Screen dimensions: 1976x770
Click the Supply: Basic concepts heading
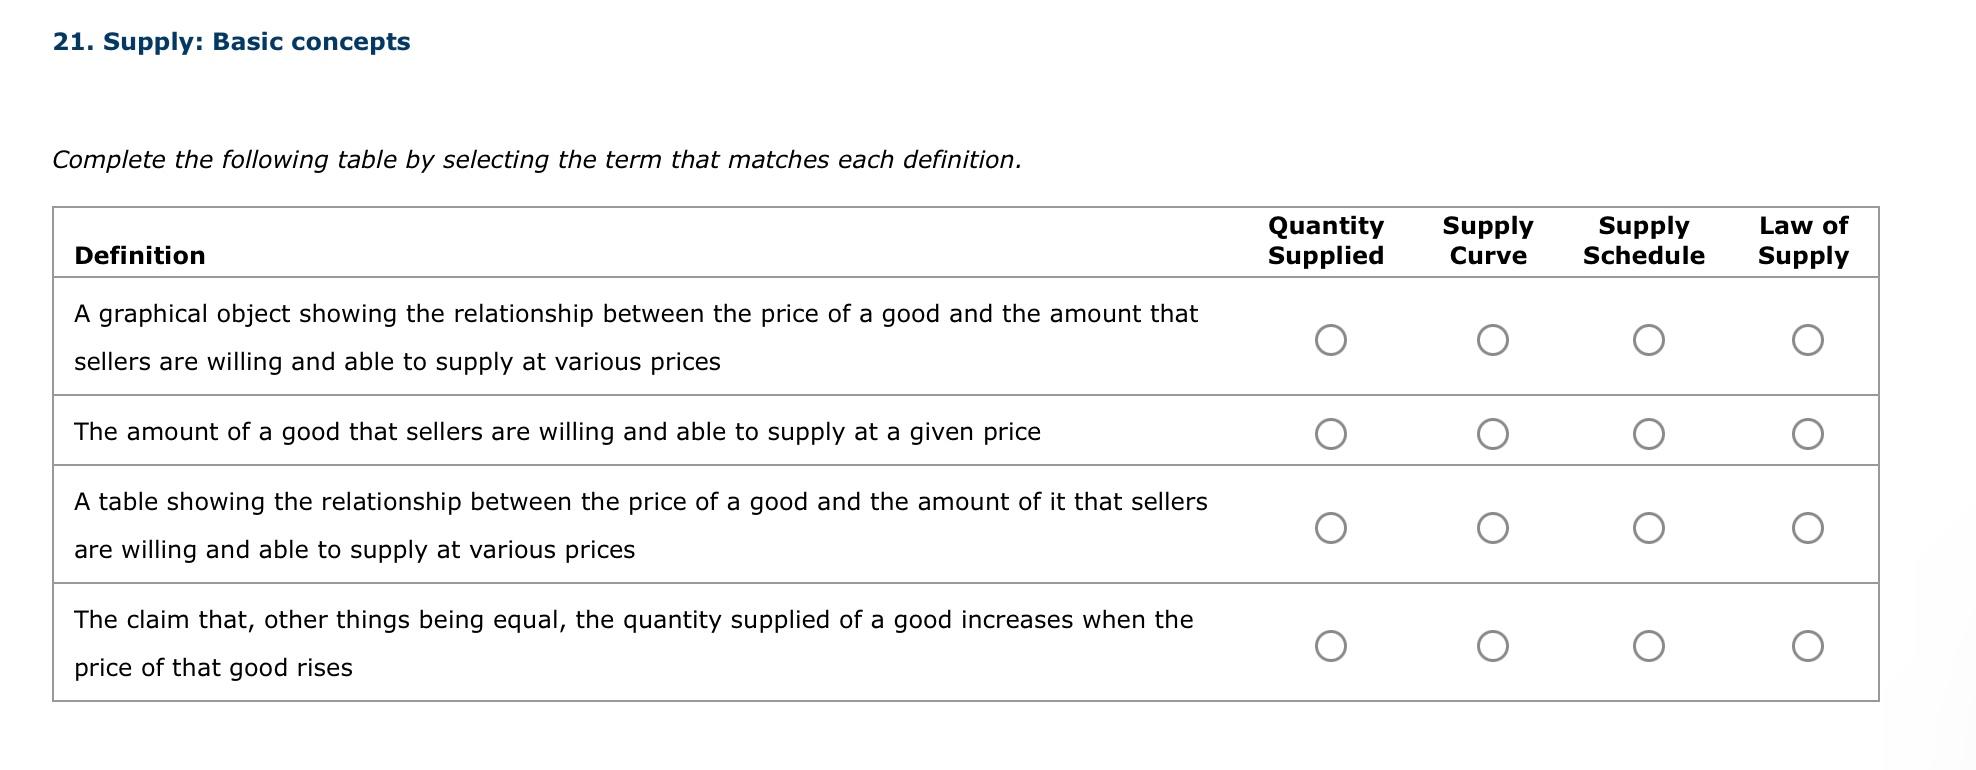[232, 42]
